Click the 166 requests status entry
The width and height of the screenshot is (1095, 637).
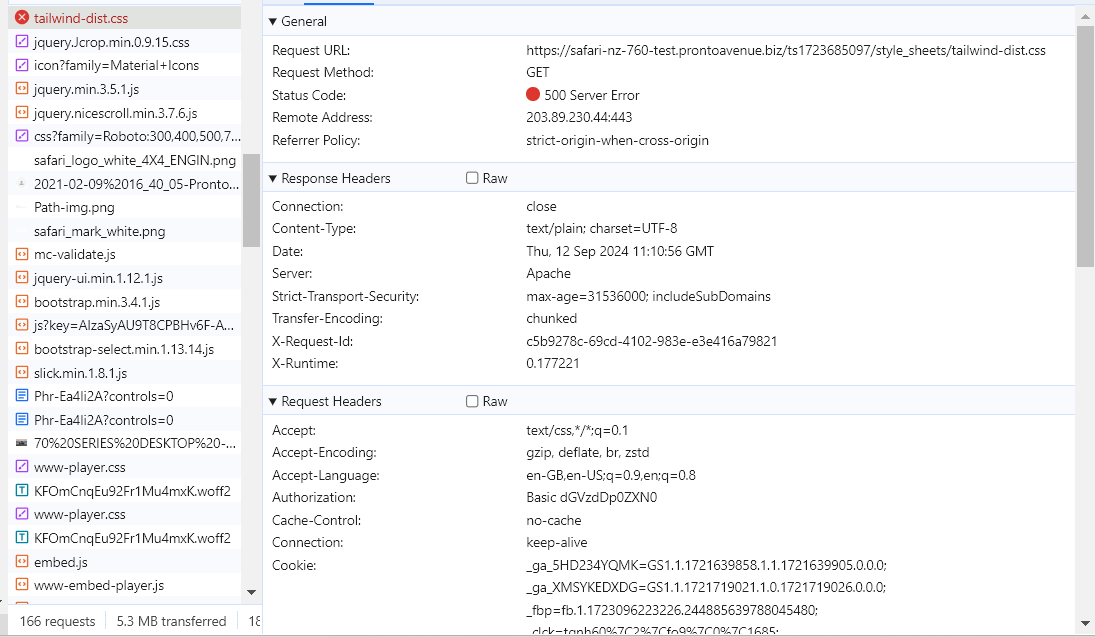57,622
